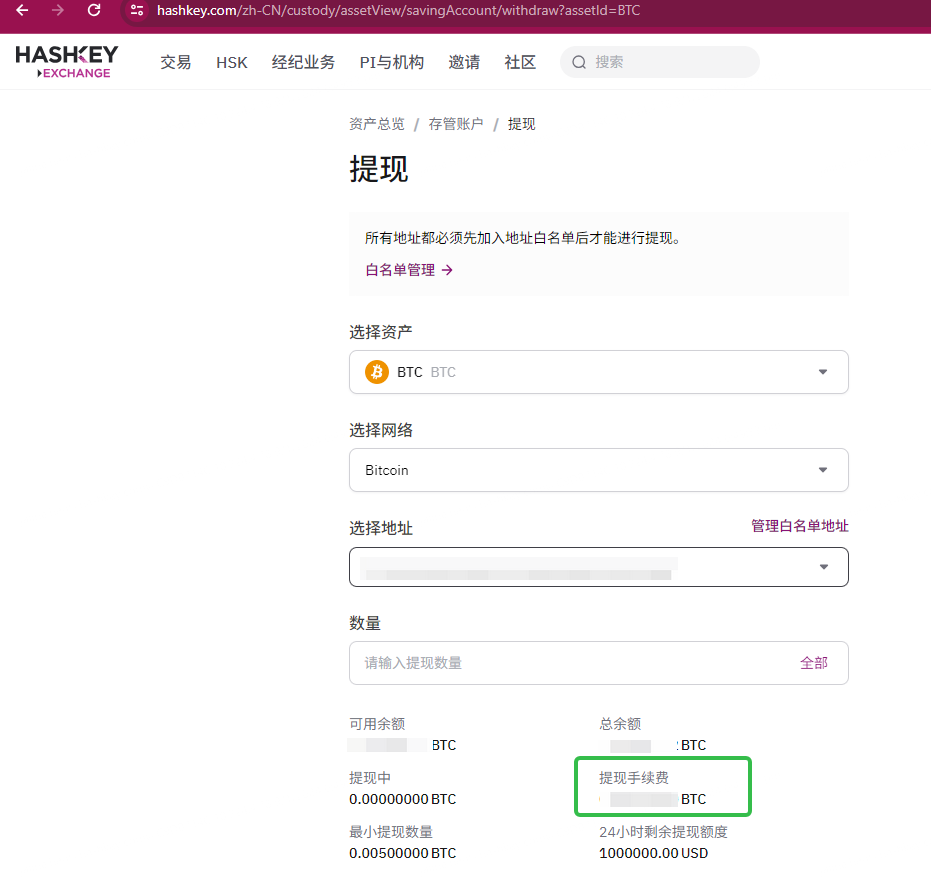This screenshot has width=931, height=885.
Task: Click the 0.00500000 BTC minimum value
Action: [403, 854]
